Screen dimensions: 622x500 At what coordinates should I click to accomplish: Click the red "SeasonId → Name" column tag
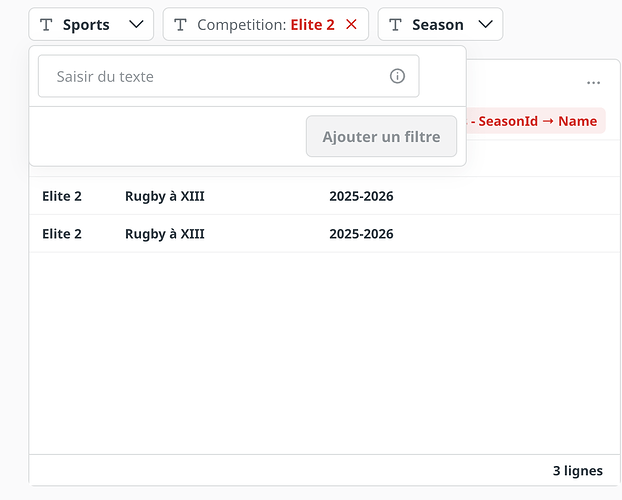click(x=535, y=121)
